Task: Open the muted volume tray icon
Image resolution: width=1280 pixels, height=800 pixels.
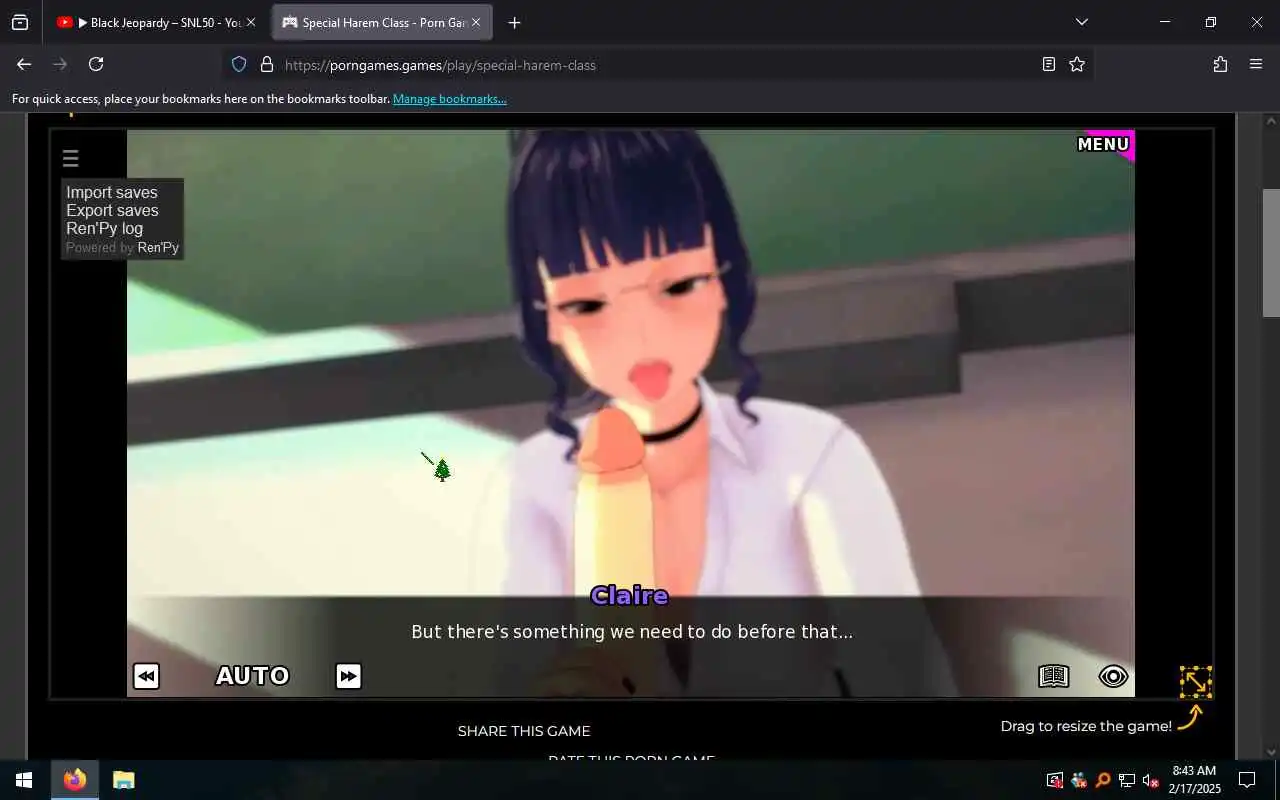Action: pos(1150,780)
